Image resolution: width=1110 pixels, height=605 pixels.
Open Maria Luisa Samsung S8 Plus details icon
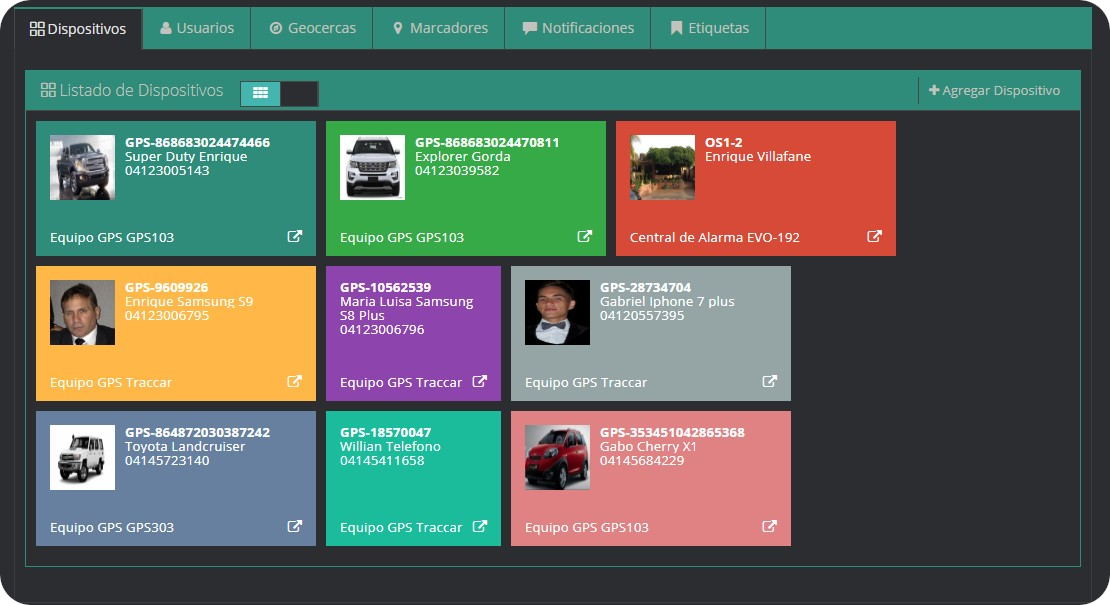click(480, 382)
